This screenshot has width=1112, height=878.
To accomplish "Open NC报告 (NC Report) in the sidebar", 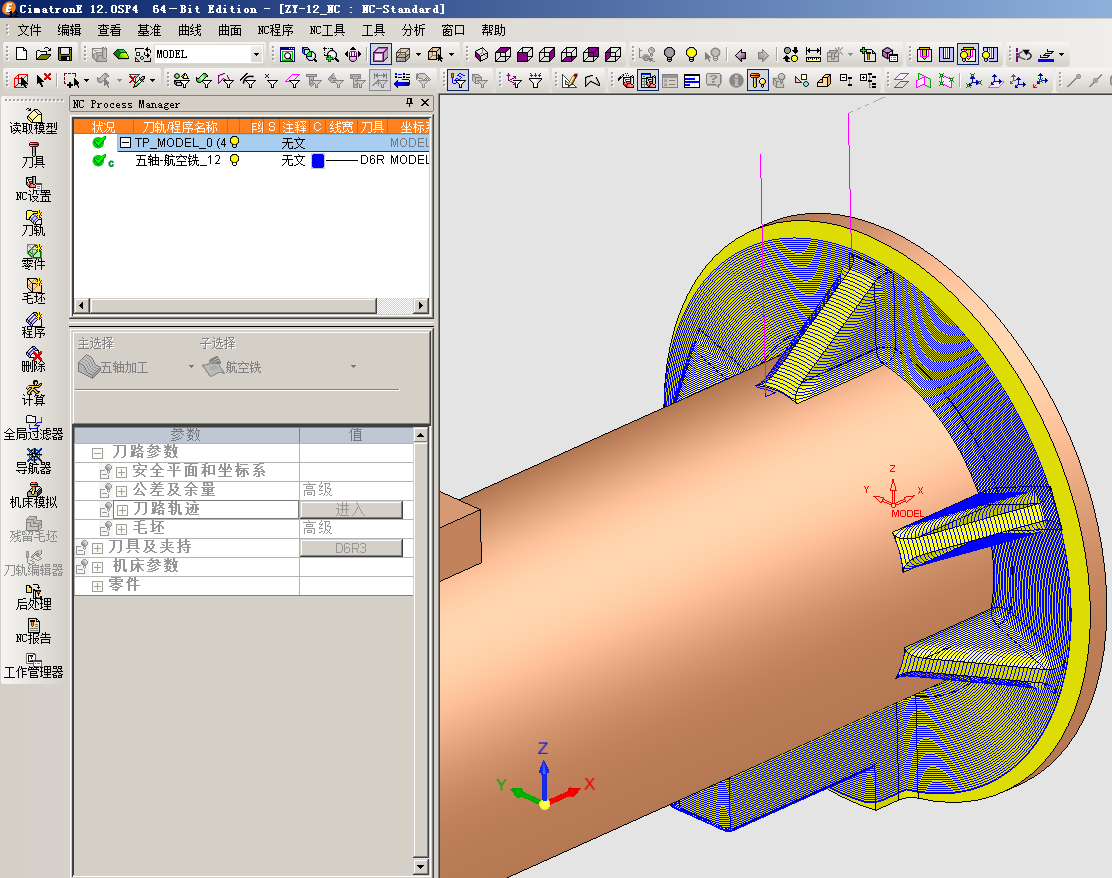I will pyautogui.click(x=33, y=632).
